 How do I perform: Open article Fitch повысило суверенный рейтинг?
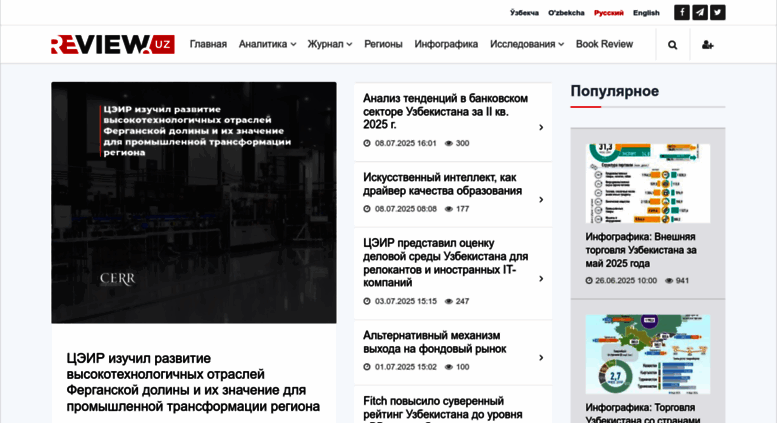pos(443,408)
